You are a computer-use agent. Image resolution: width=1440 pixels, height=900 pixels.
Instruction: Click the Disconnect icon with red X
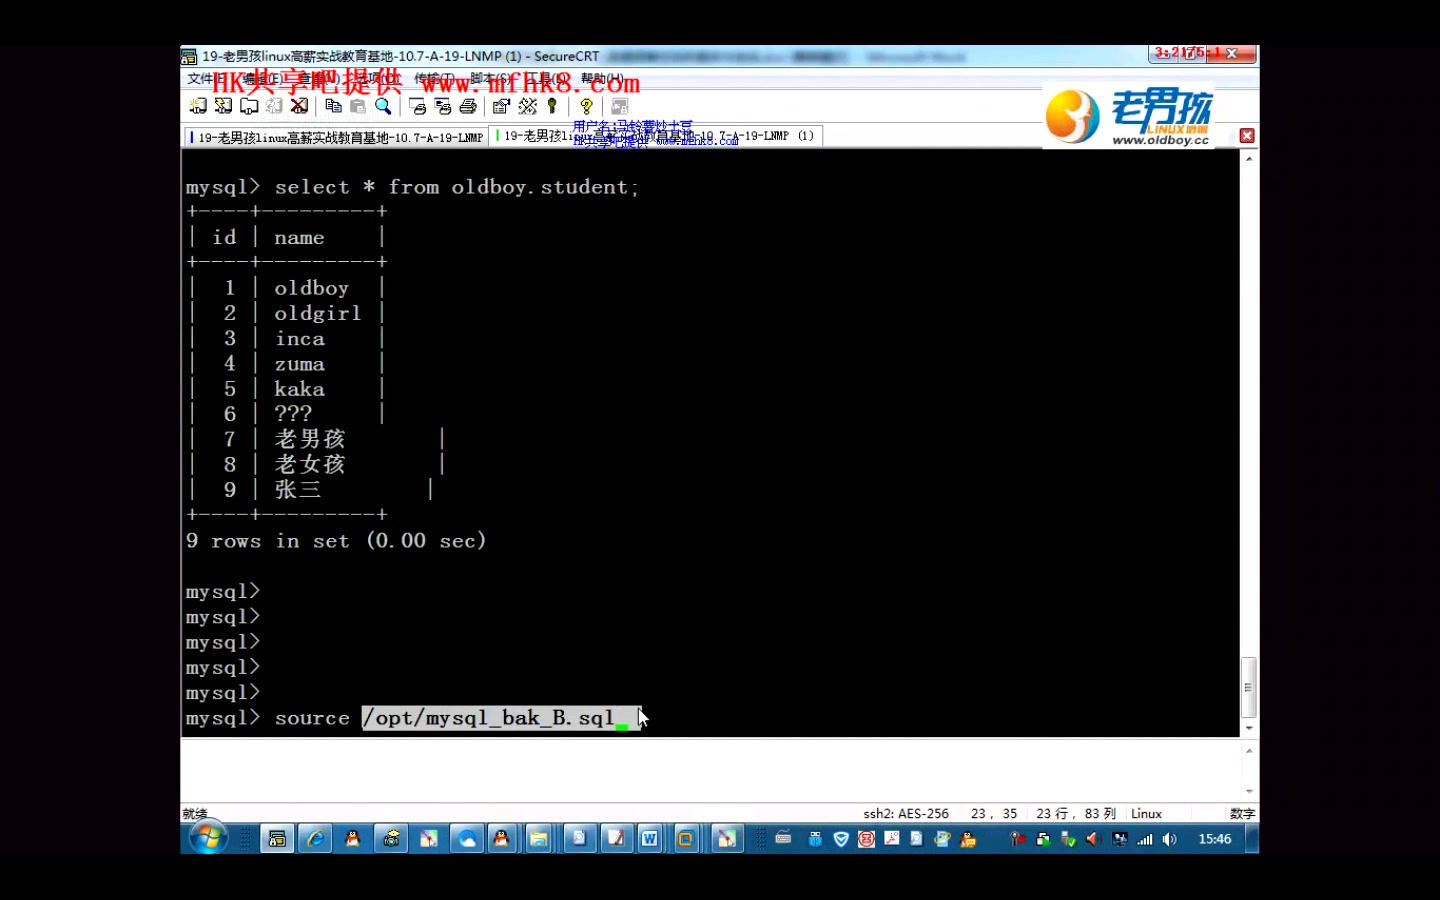click(299, 106)
